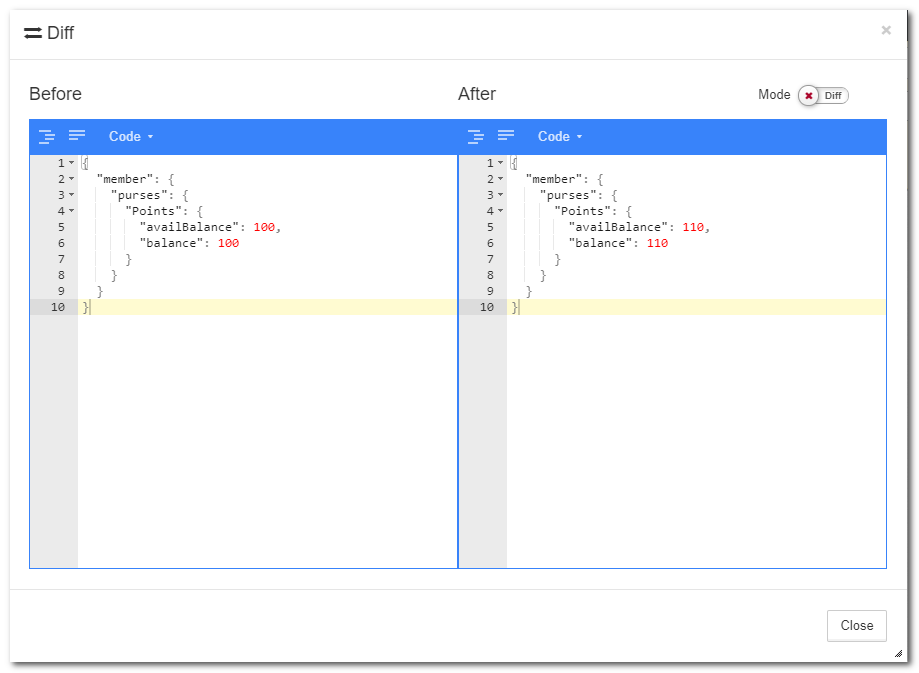Format JSON in the Before editor

47,136
